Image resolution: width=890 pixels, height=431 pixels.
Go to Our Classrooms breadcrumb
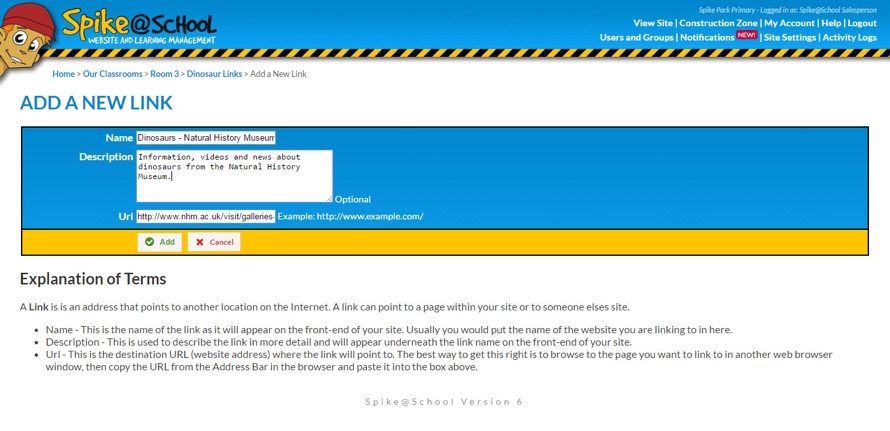click(x=112, y=74)
